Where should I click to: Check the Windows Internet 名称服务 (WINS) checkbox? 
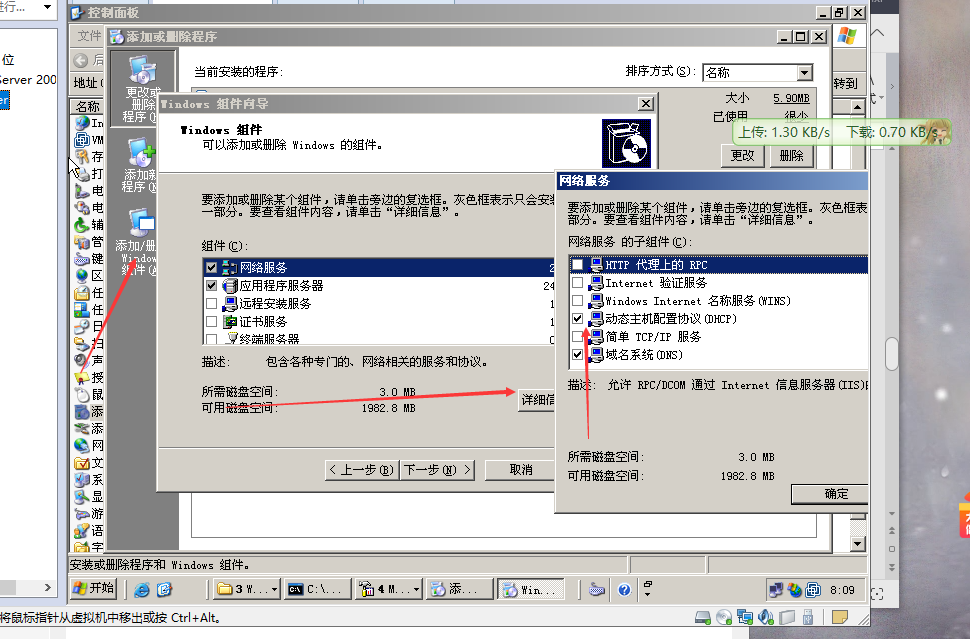577,301
